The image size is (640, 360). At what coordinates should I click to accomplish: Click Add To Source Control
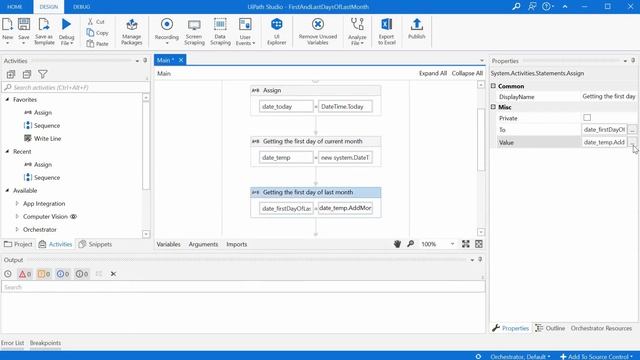pyautogui.click(x=596, y=356)
